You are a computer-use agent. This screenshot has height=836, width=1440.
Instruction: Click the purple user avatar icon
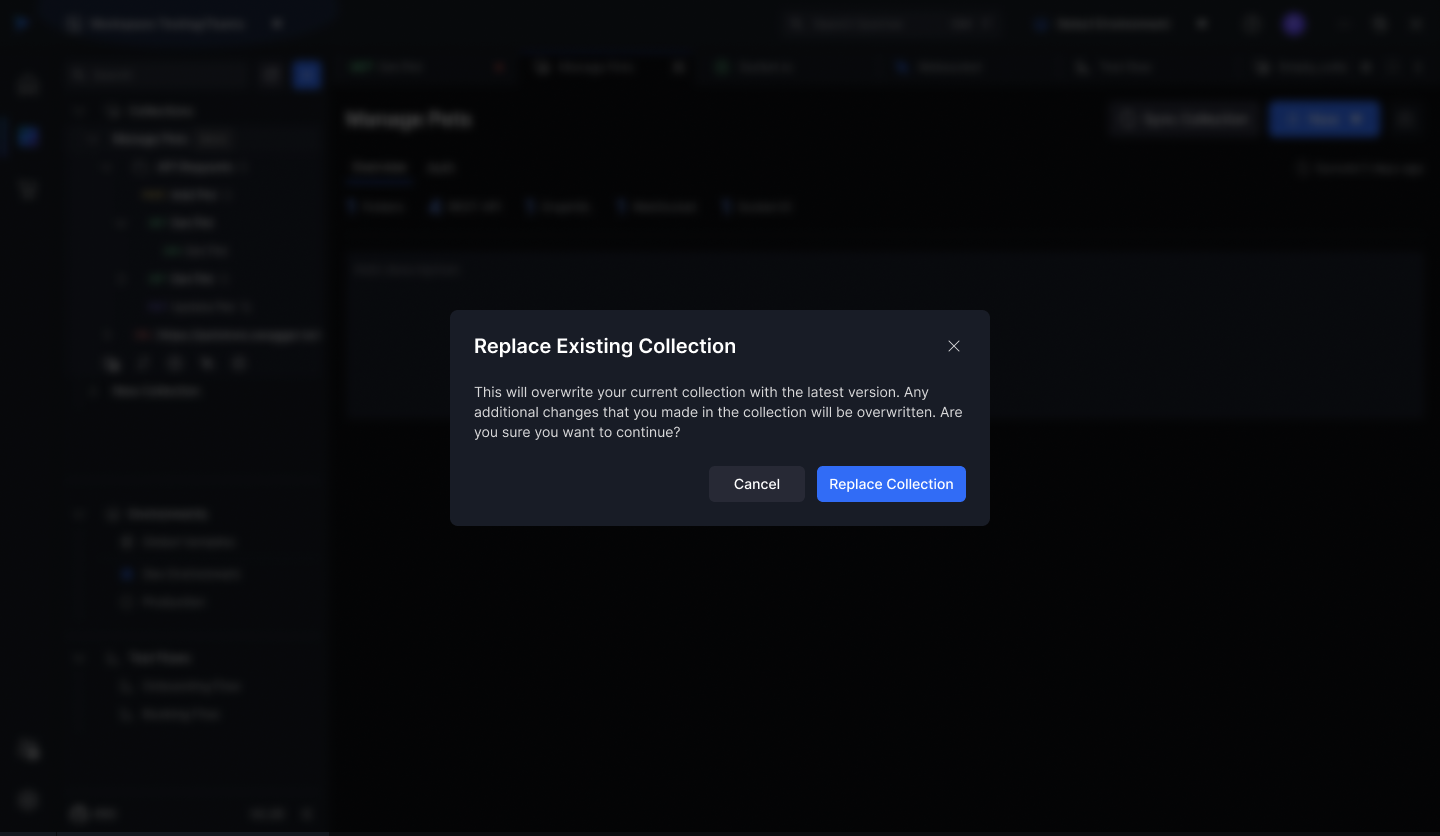coord(1294,24)
